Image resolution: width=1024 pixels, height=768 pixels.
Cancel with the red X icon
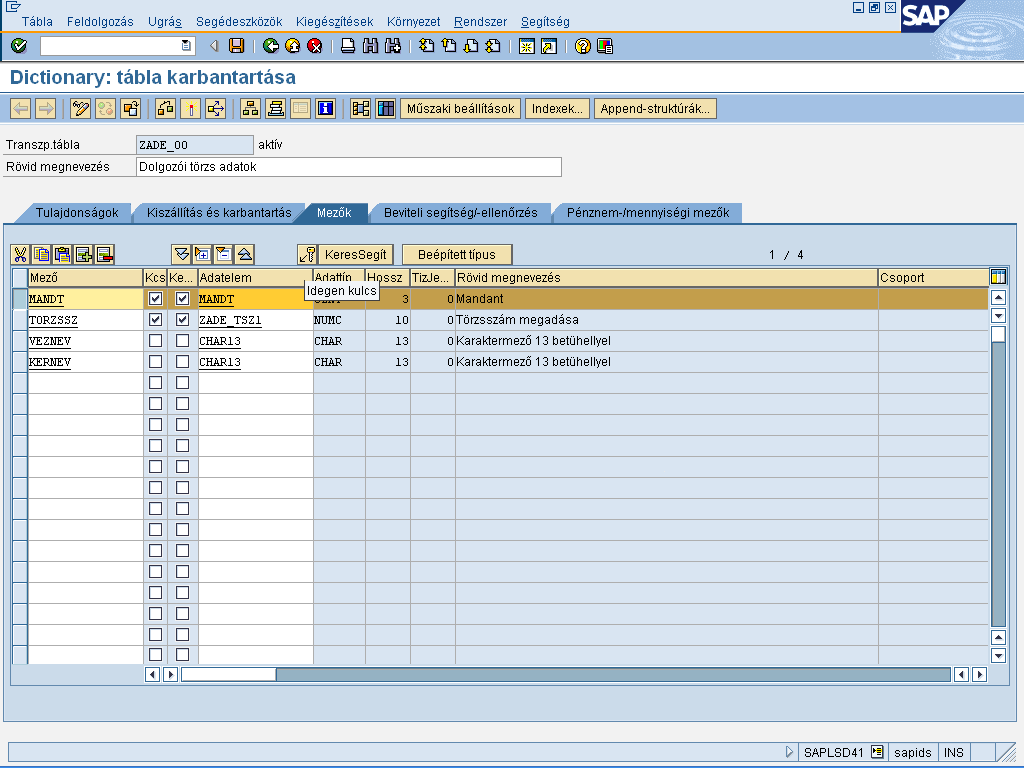(315, 46)
